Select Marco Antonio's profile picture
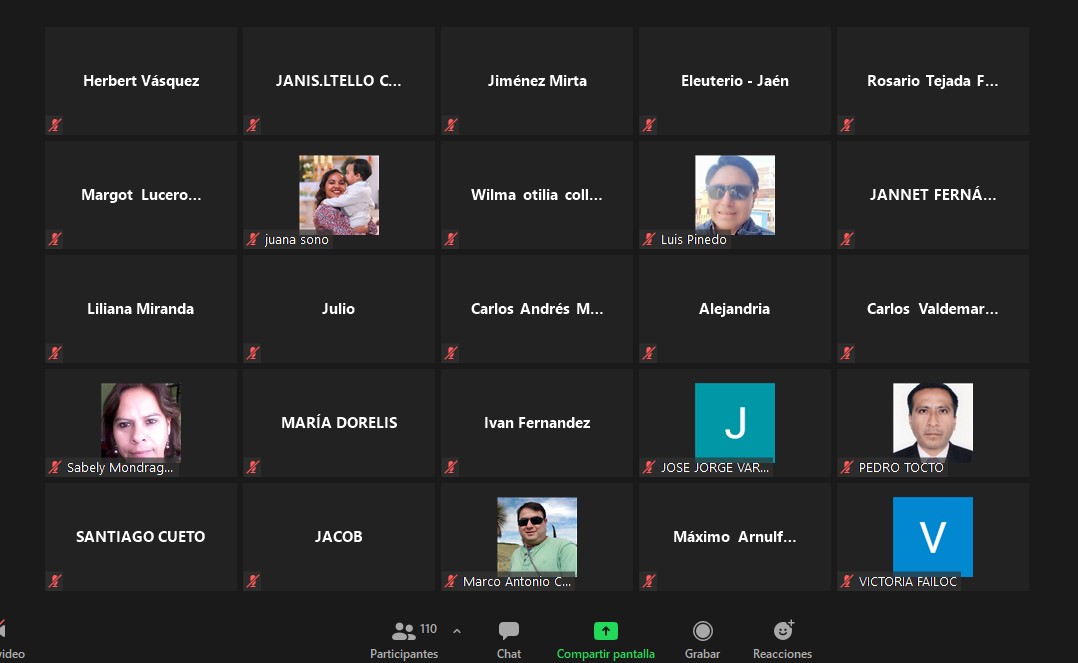 point(537,536)
